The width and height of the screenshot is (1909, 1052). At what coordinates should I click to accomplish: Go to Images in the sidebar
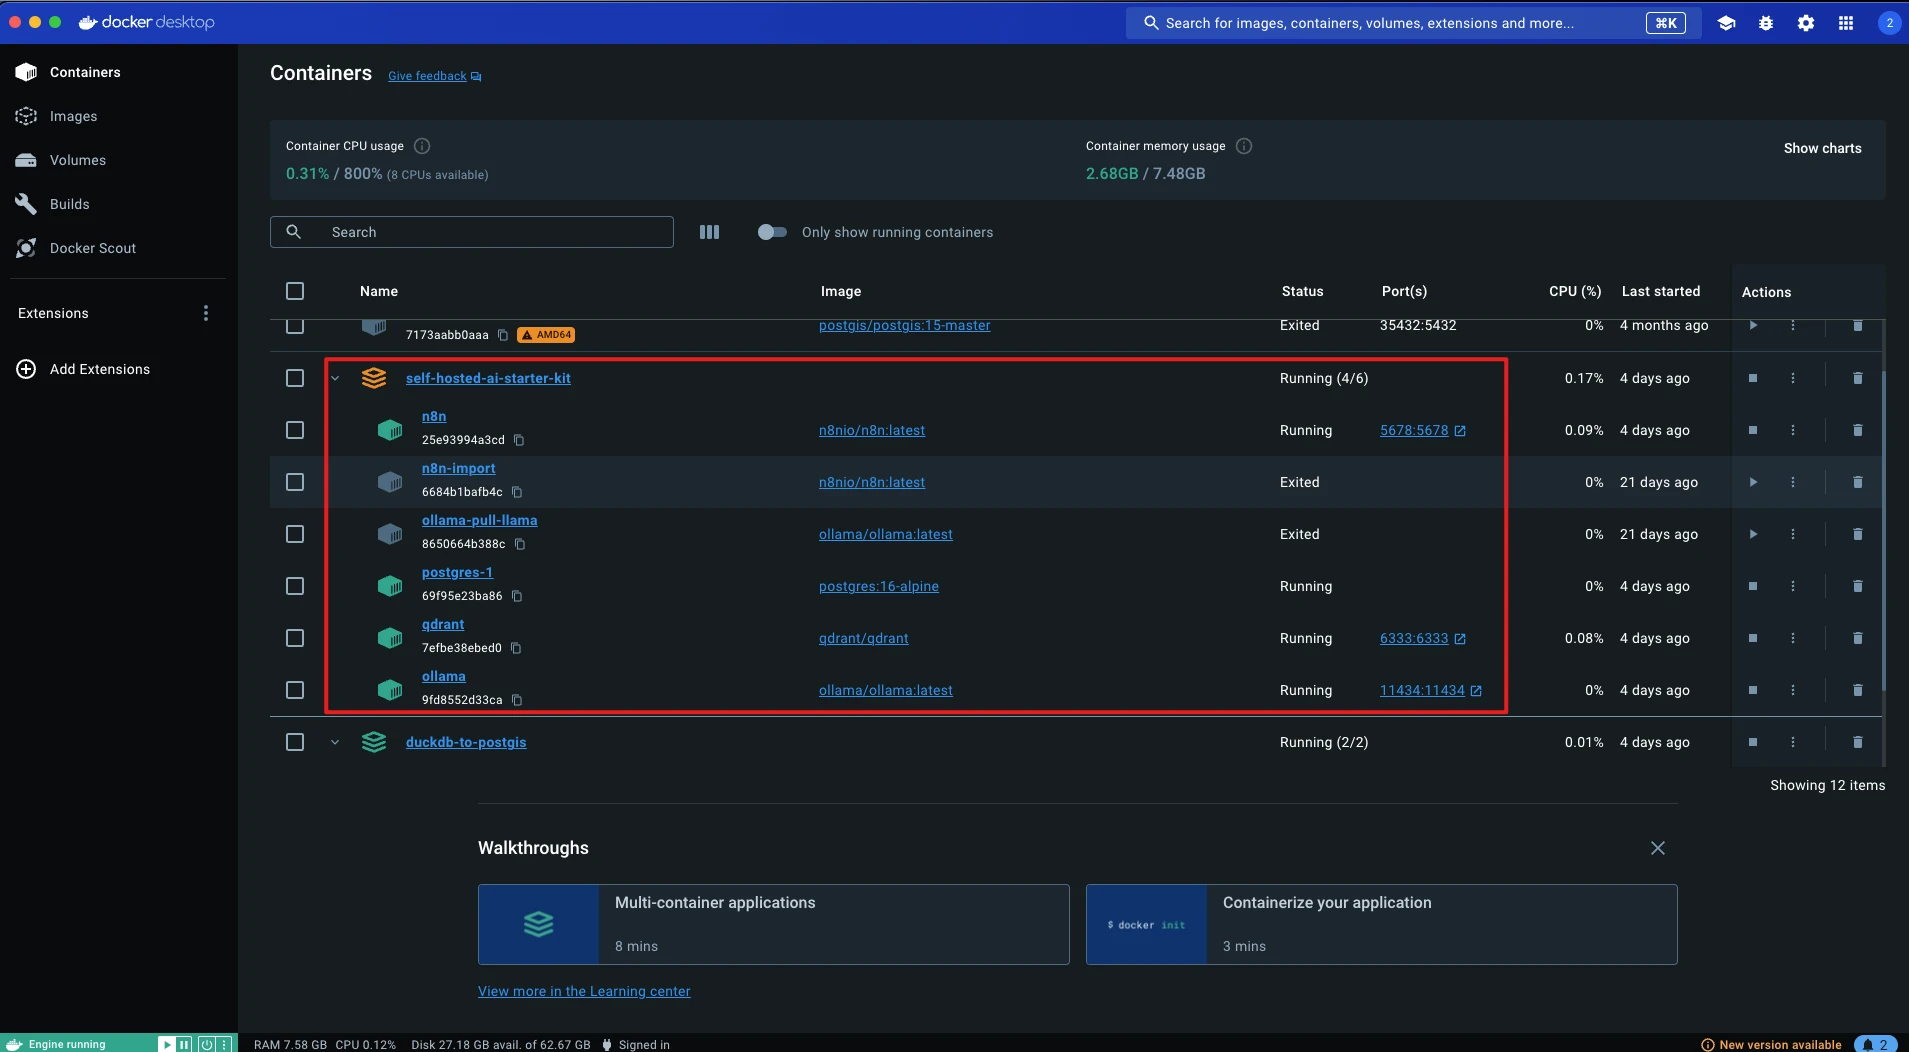[73, 116]
